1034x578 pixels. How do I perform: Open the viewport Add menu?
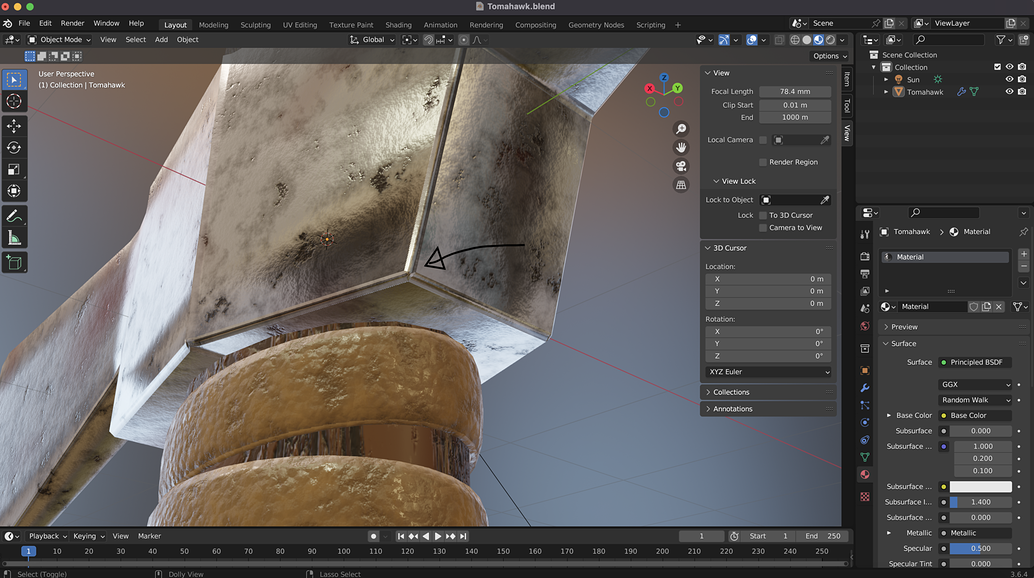(x=161, y=40)
